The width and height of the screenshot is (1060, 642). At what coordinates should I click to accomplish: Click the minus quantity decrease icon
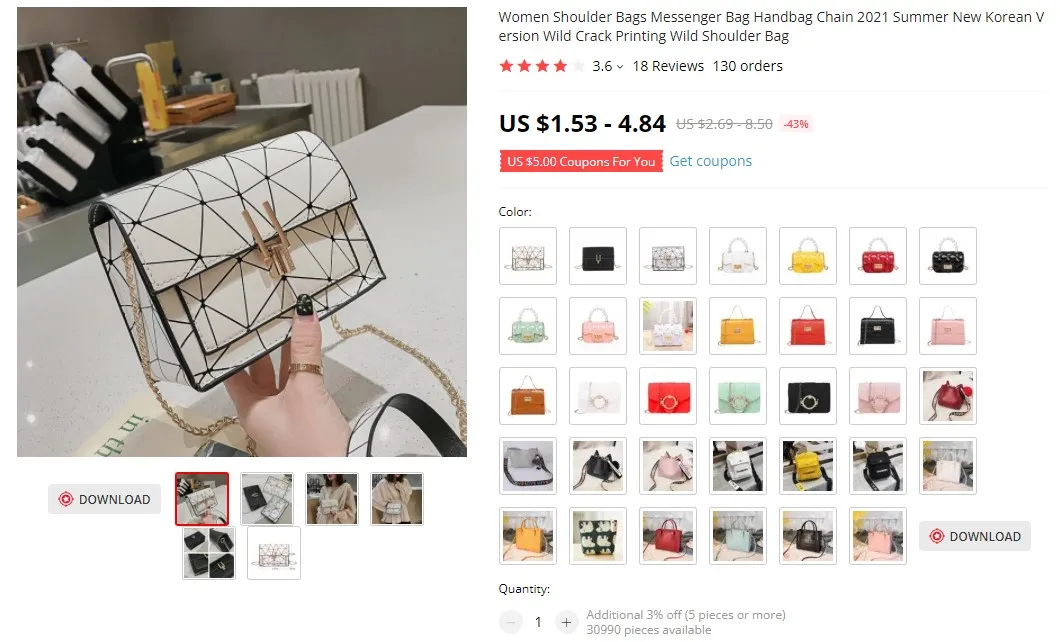coord(511,622)
